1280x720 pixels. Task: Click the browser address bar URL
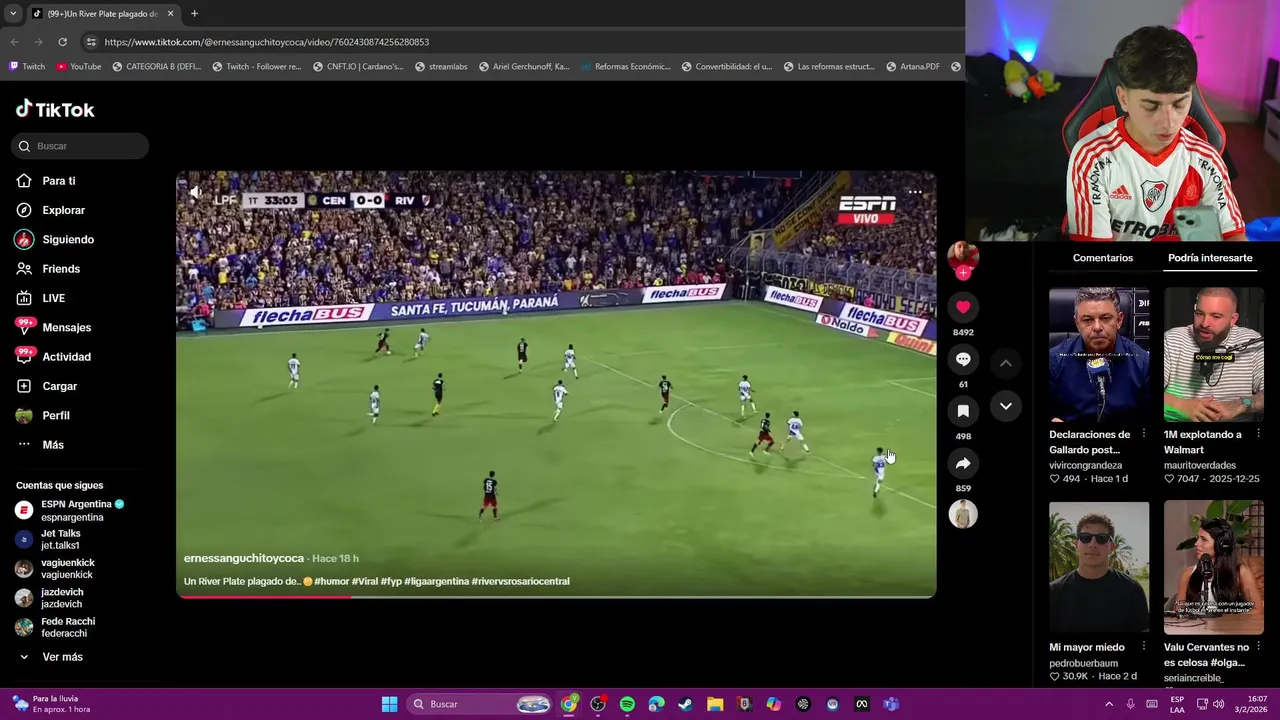coord(267,42)
